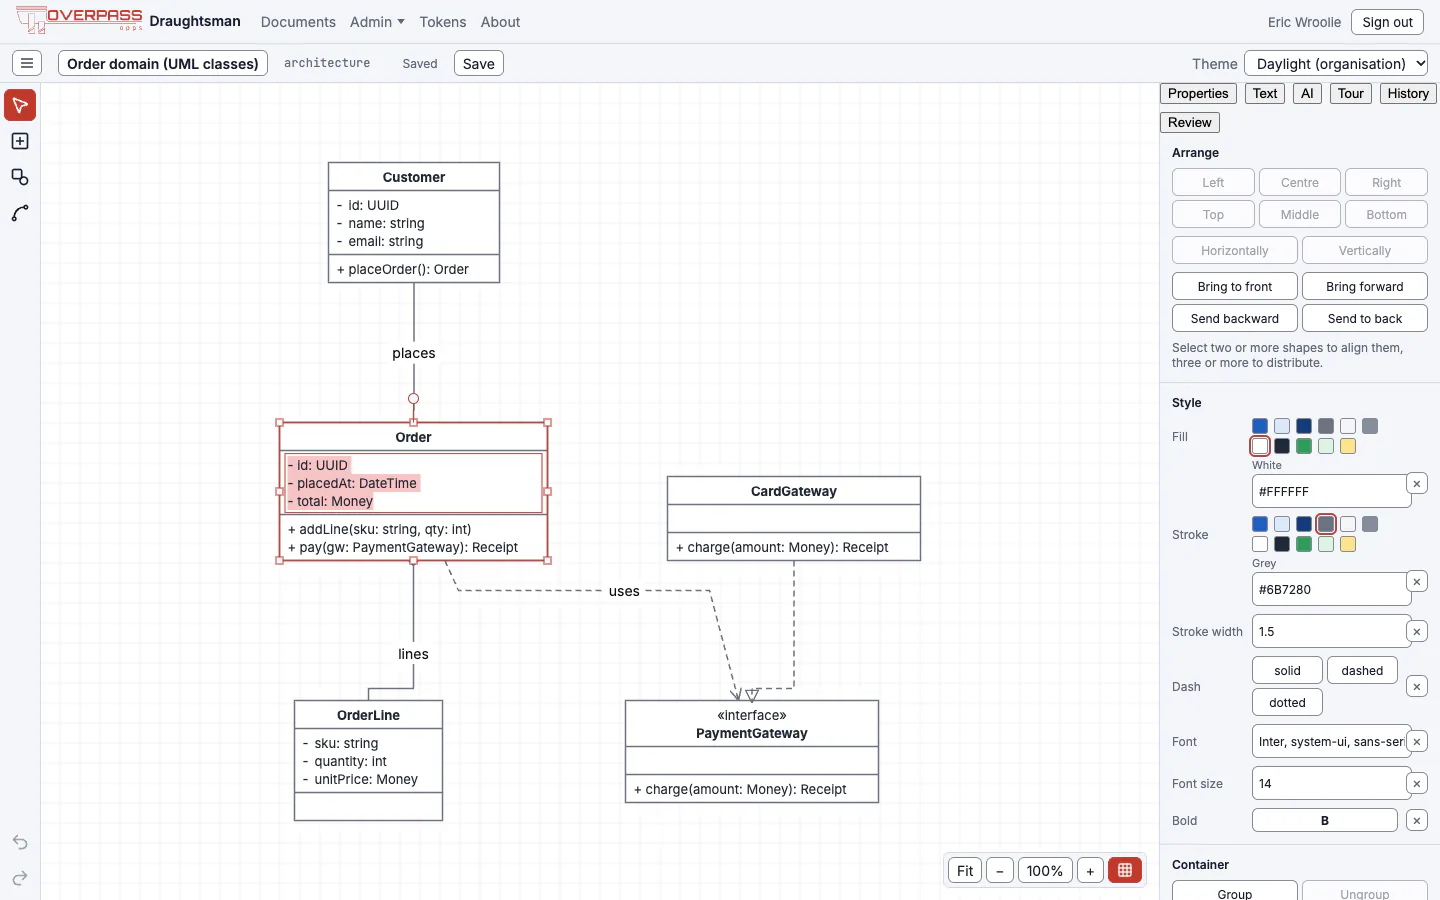
Task: Open the Theme dropdown
Action: pos(1336,63)
